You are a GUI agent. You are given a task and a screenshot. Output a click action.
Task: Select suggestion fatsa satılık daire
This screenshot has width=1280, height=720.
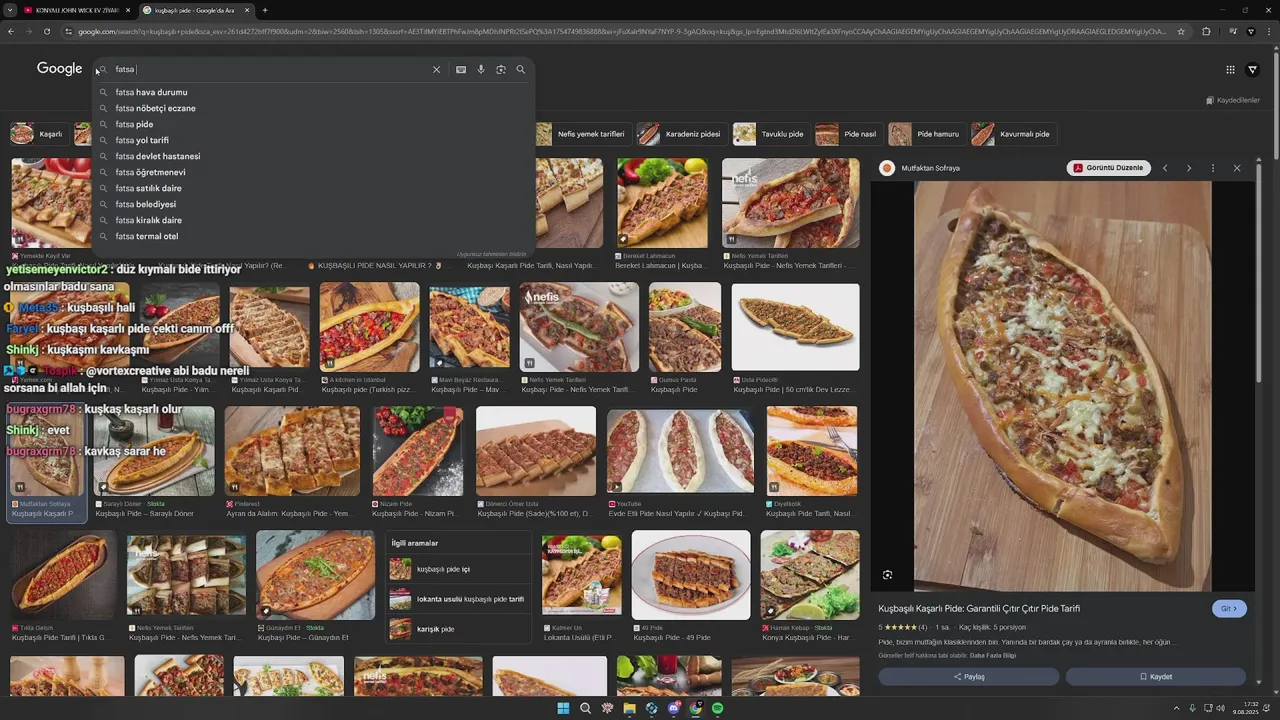pyautogui.click(x=315, y=188)
